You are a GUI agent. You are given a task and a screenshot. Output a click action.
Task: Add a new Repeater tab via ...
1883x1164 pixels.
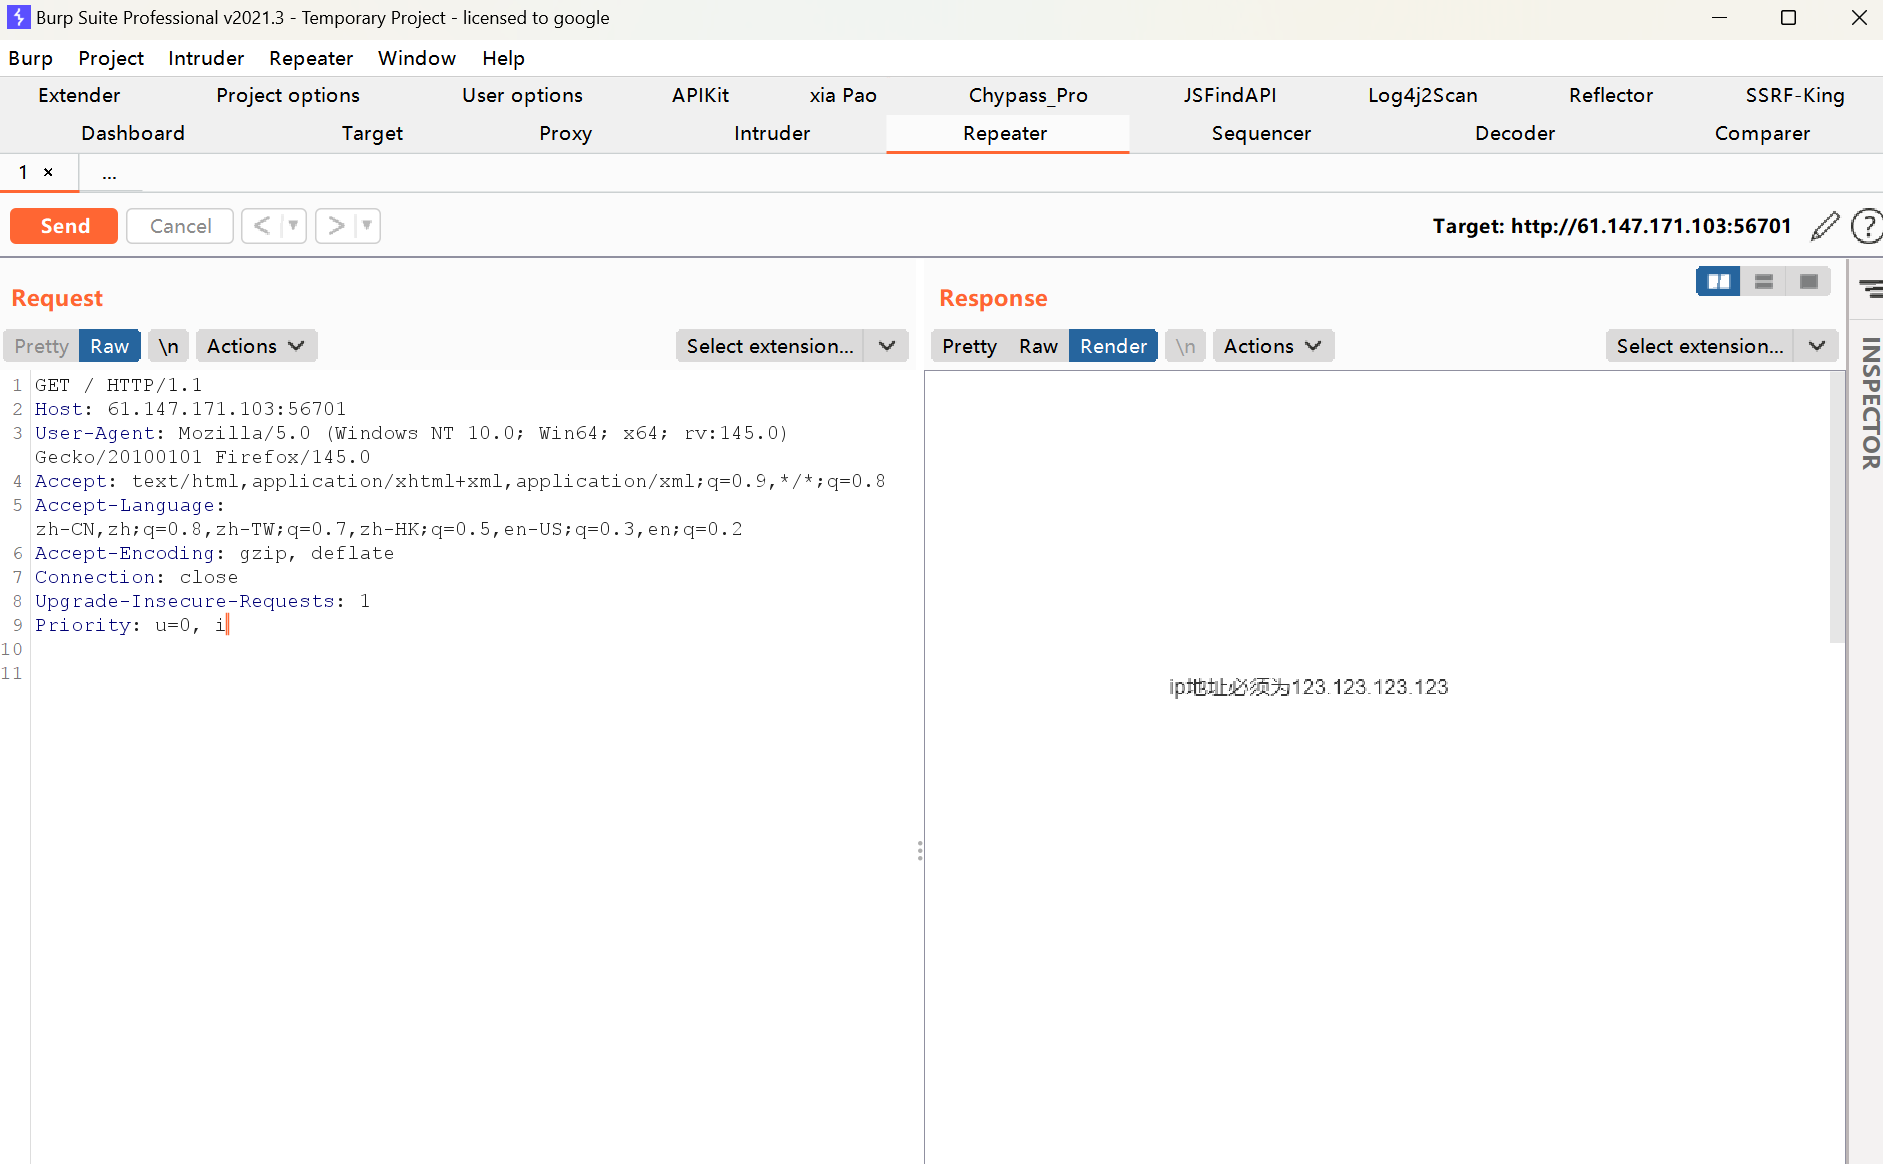coord(109,174)
